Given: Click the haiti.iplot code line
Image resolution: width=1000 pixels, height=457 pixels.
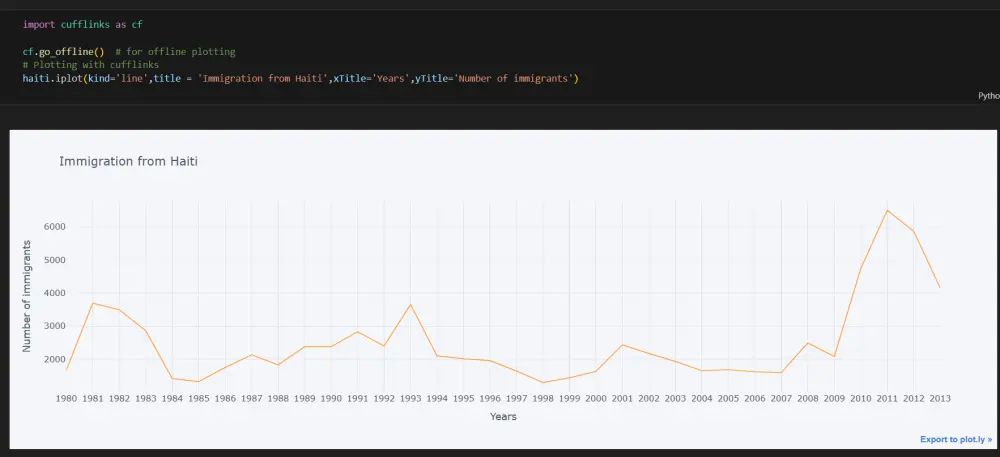Looking at the screenshot, I should click(300, 78).
